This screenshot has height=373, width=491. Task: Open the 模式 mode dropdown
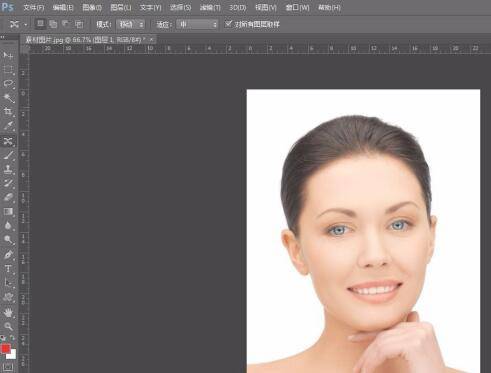(131, 24)
